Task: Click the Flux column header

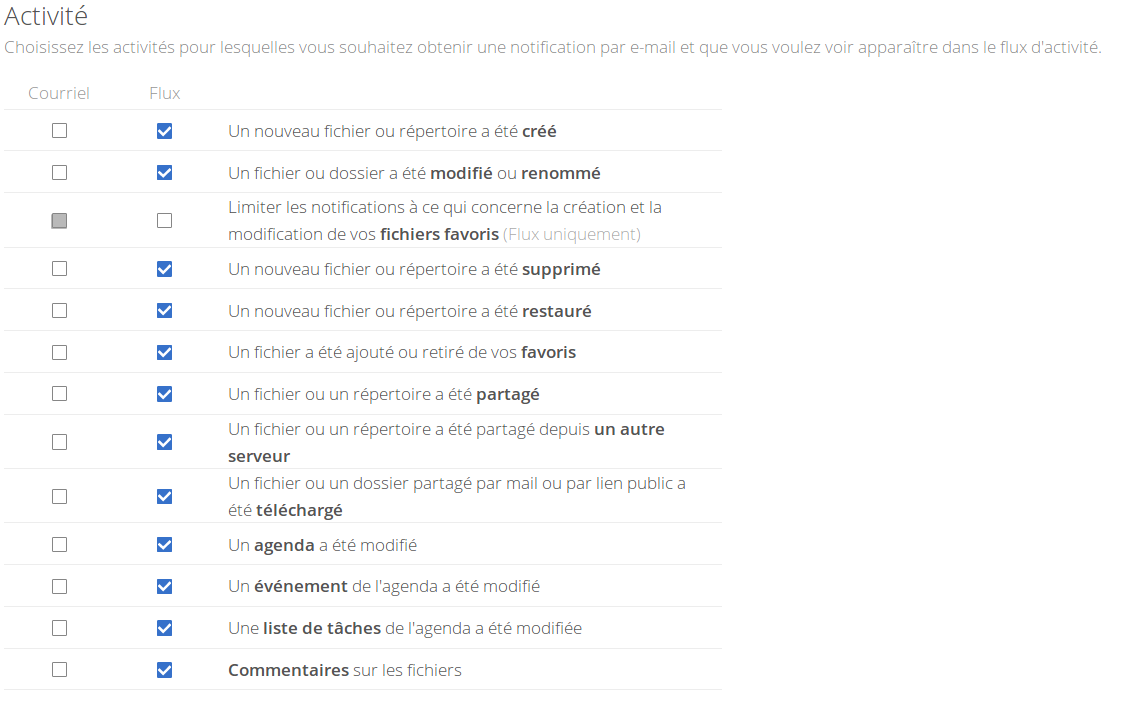Action: (x=164, y=93)
